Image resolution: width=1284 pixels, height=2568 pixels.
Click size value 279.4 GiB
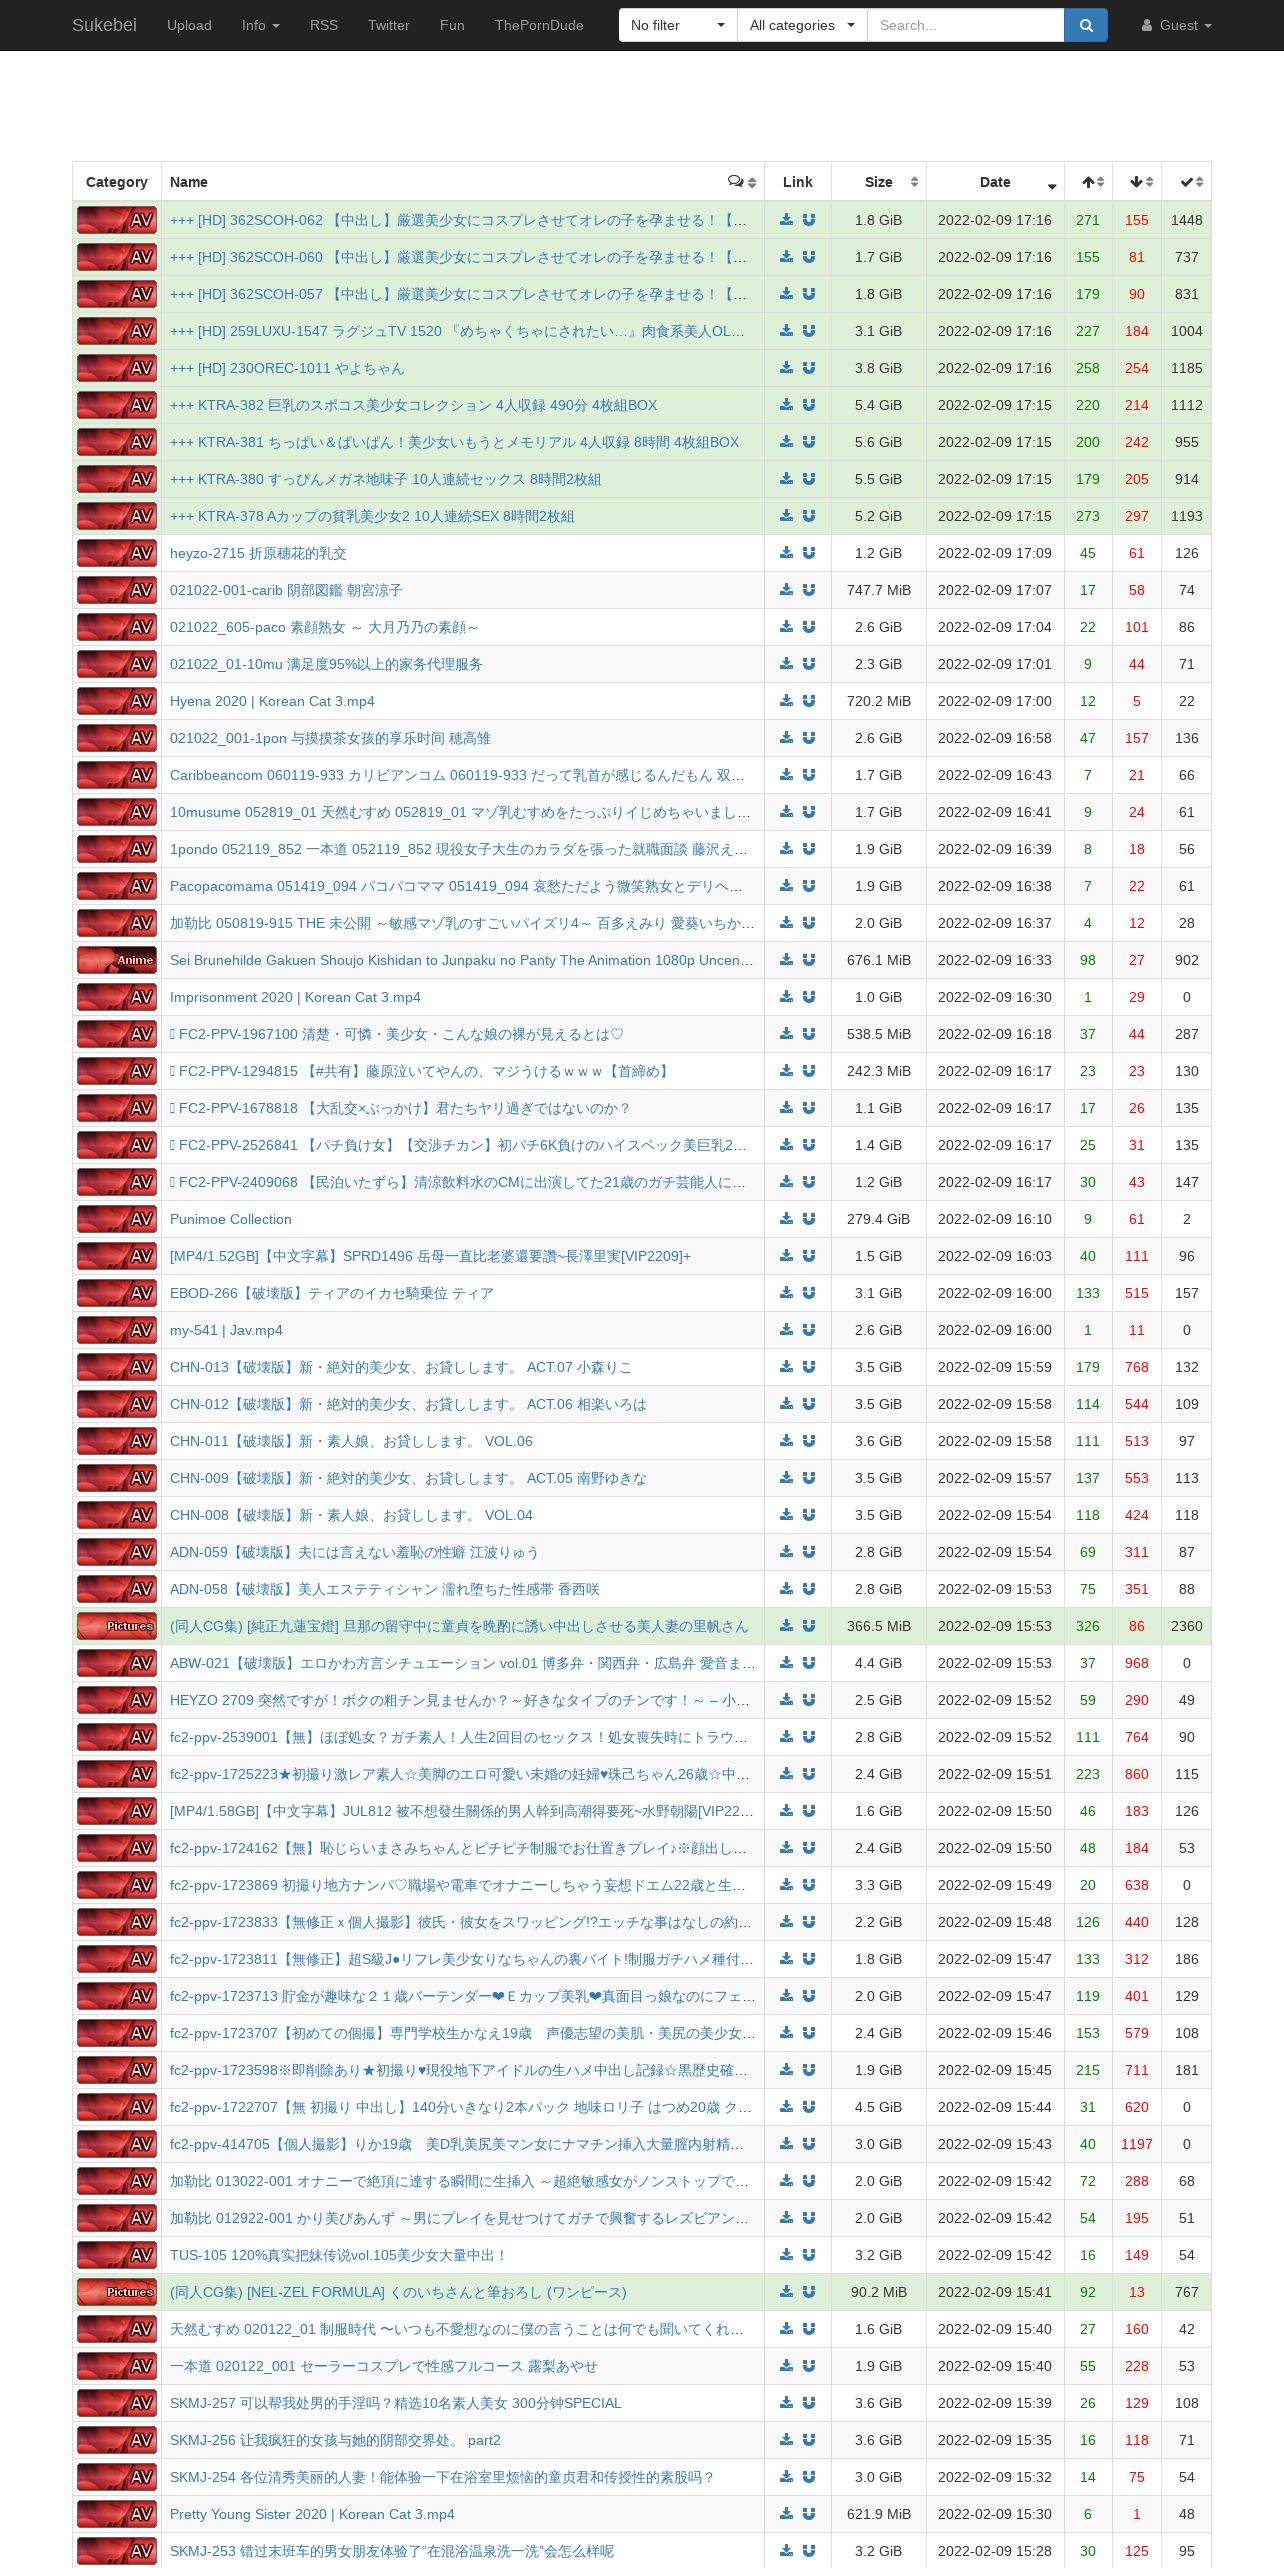pos(879,1219)
